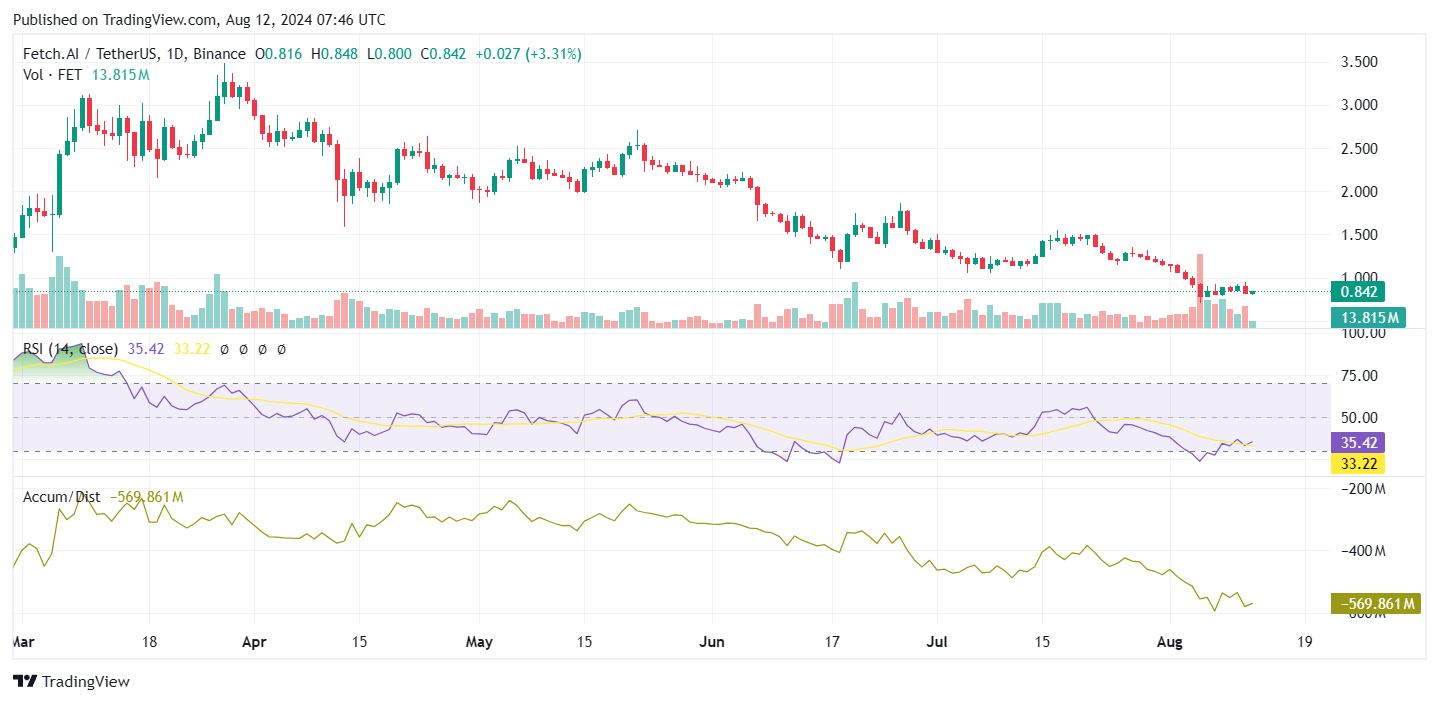
Task: Select the RSI (14, close) indicator legend
Action: pos(70,349)
